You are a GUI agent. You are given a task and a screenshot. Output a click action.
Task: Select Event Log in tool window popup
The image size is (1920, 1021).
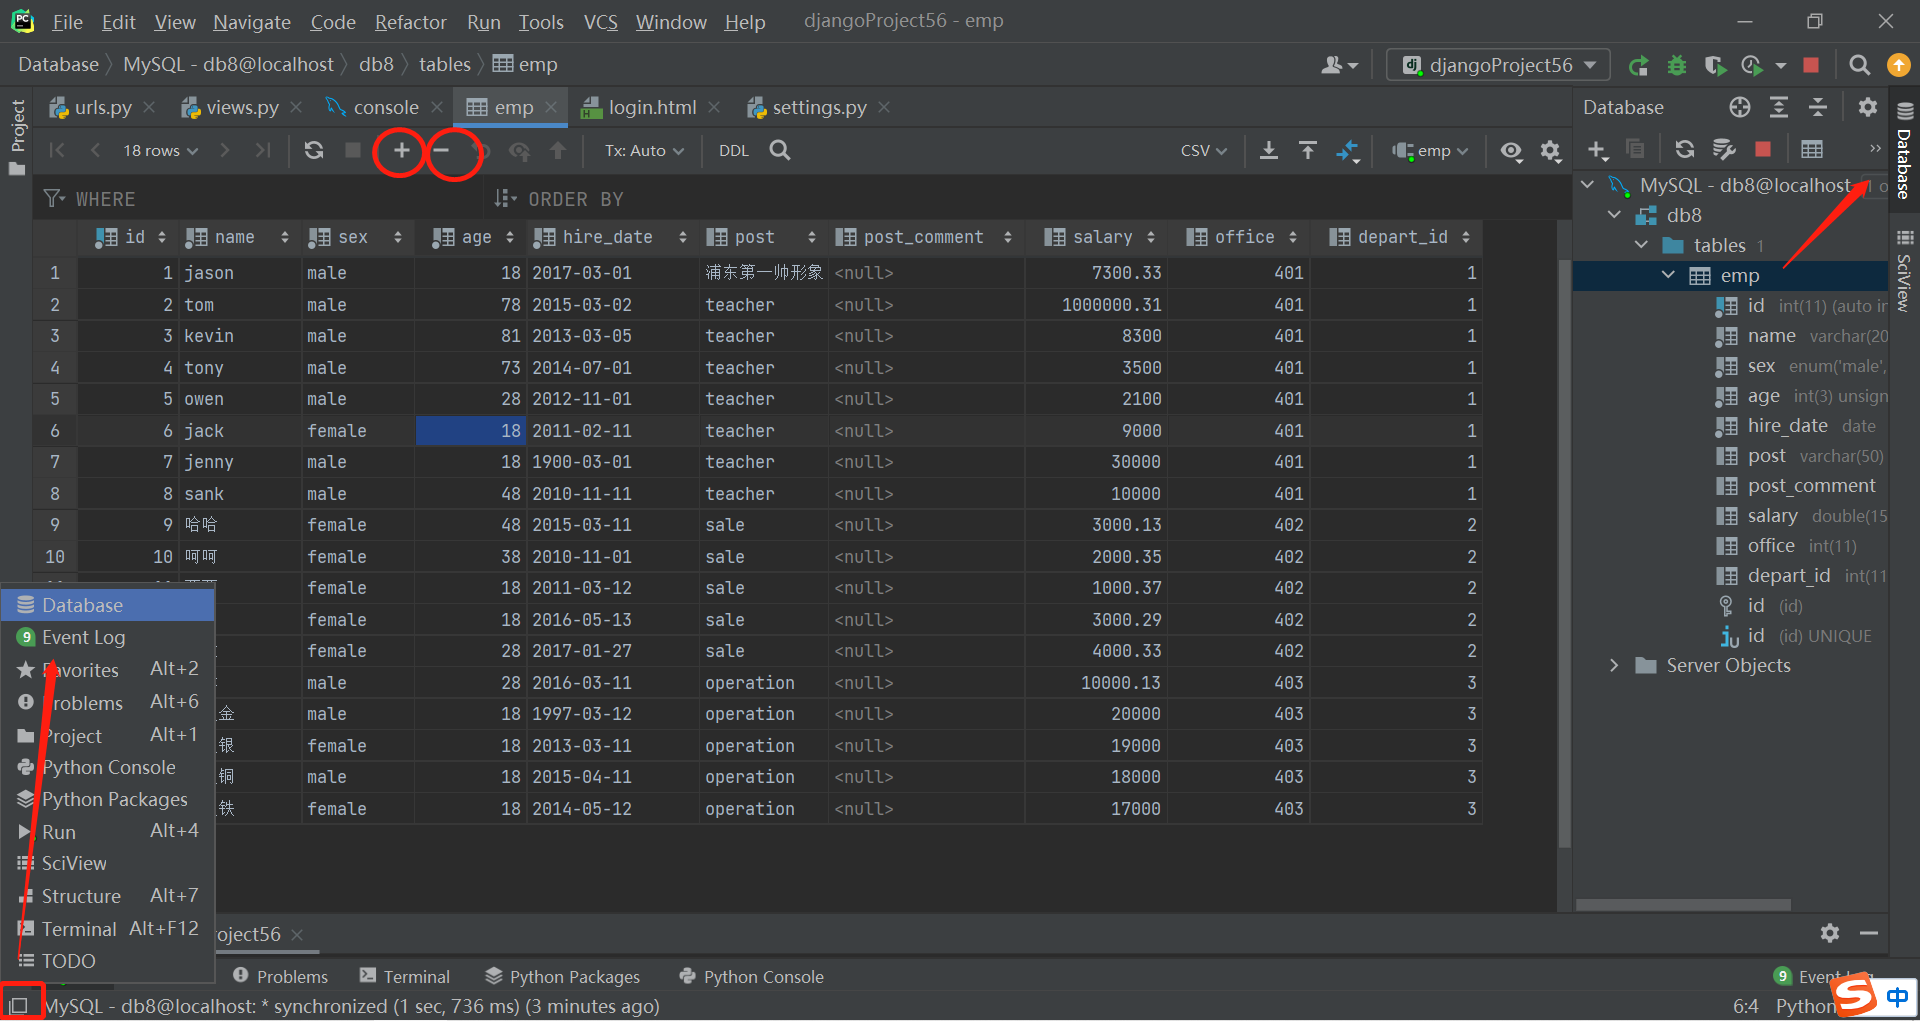coord(108,637)
